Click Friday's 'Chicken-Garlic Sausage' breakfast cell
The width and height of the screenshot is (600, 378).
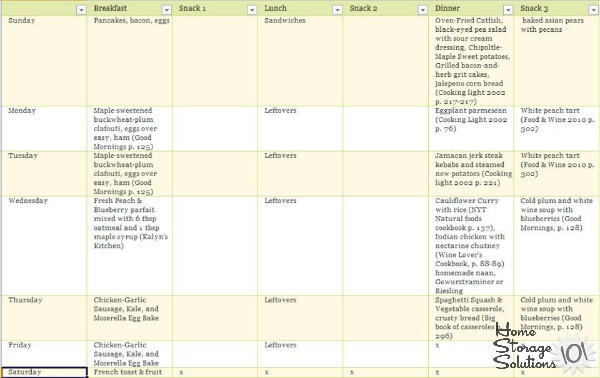coord(130,354)
